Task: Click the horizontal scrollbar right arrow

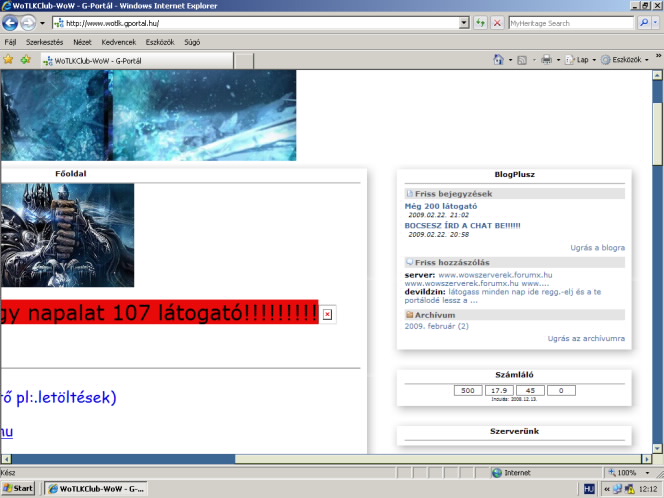Action: (x=647, y=459)
